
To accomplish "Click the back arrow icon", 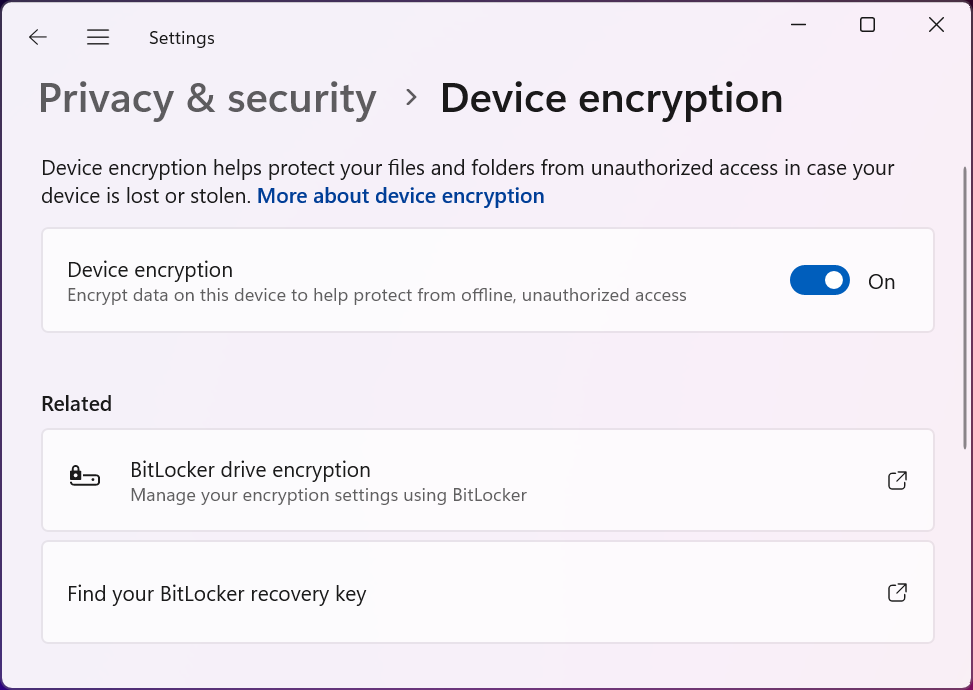I will pos(38,38).
